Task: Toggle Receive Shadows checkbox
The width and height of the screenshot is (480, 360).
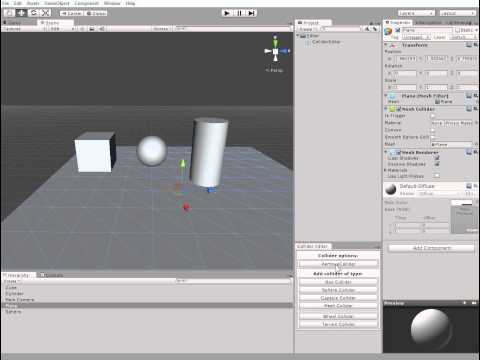Action: pos(437,164)
